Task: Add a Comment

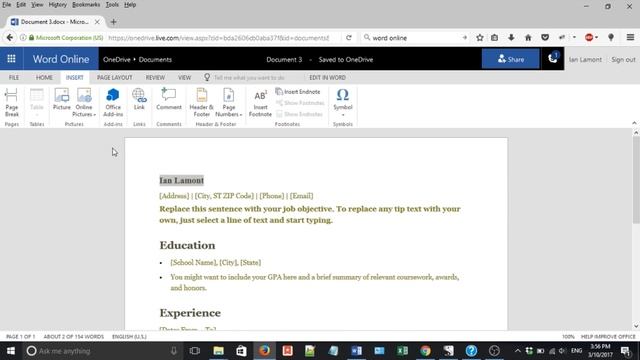Action: (169, 99)
